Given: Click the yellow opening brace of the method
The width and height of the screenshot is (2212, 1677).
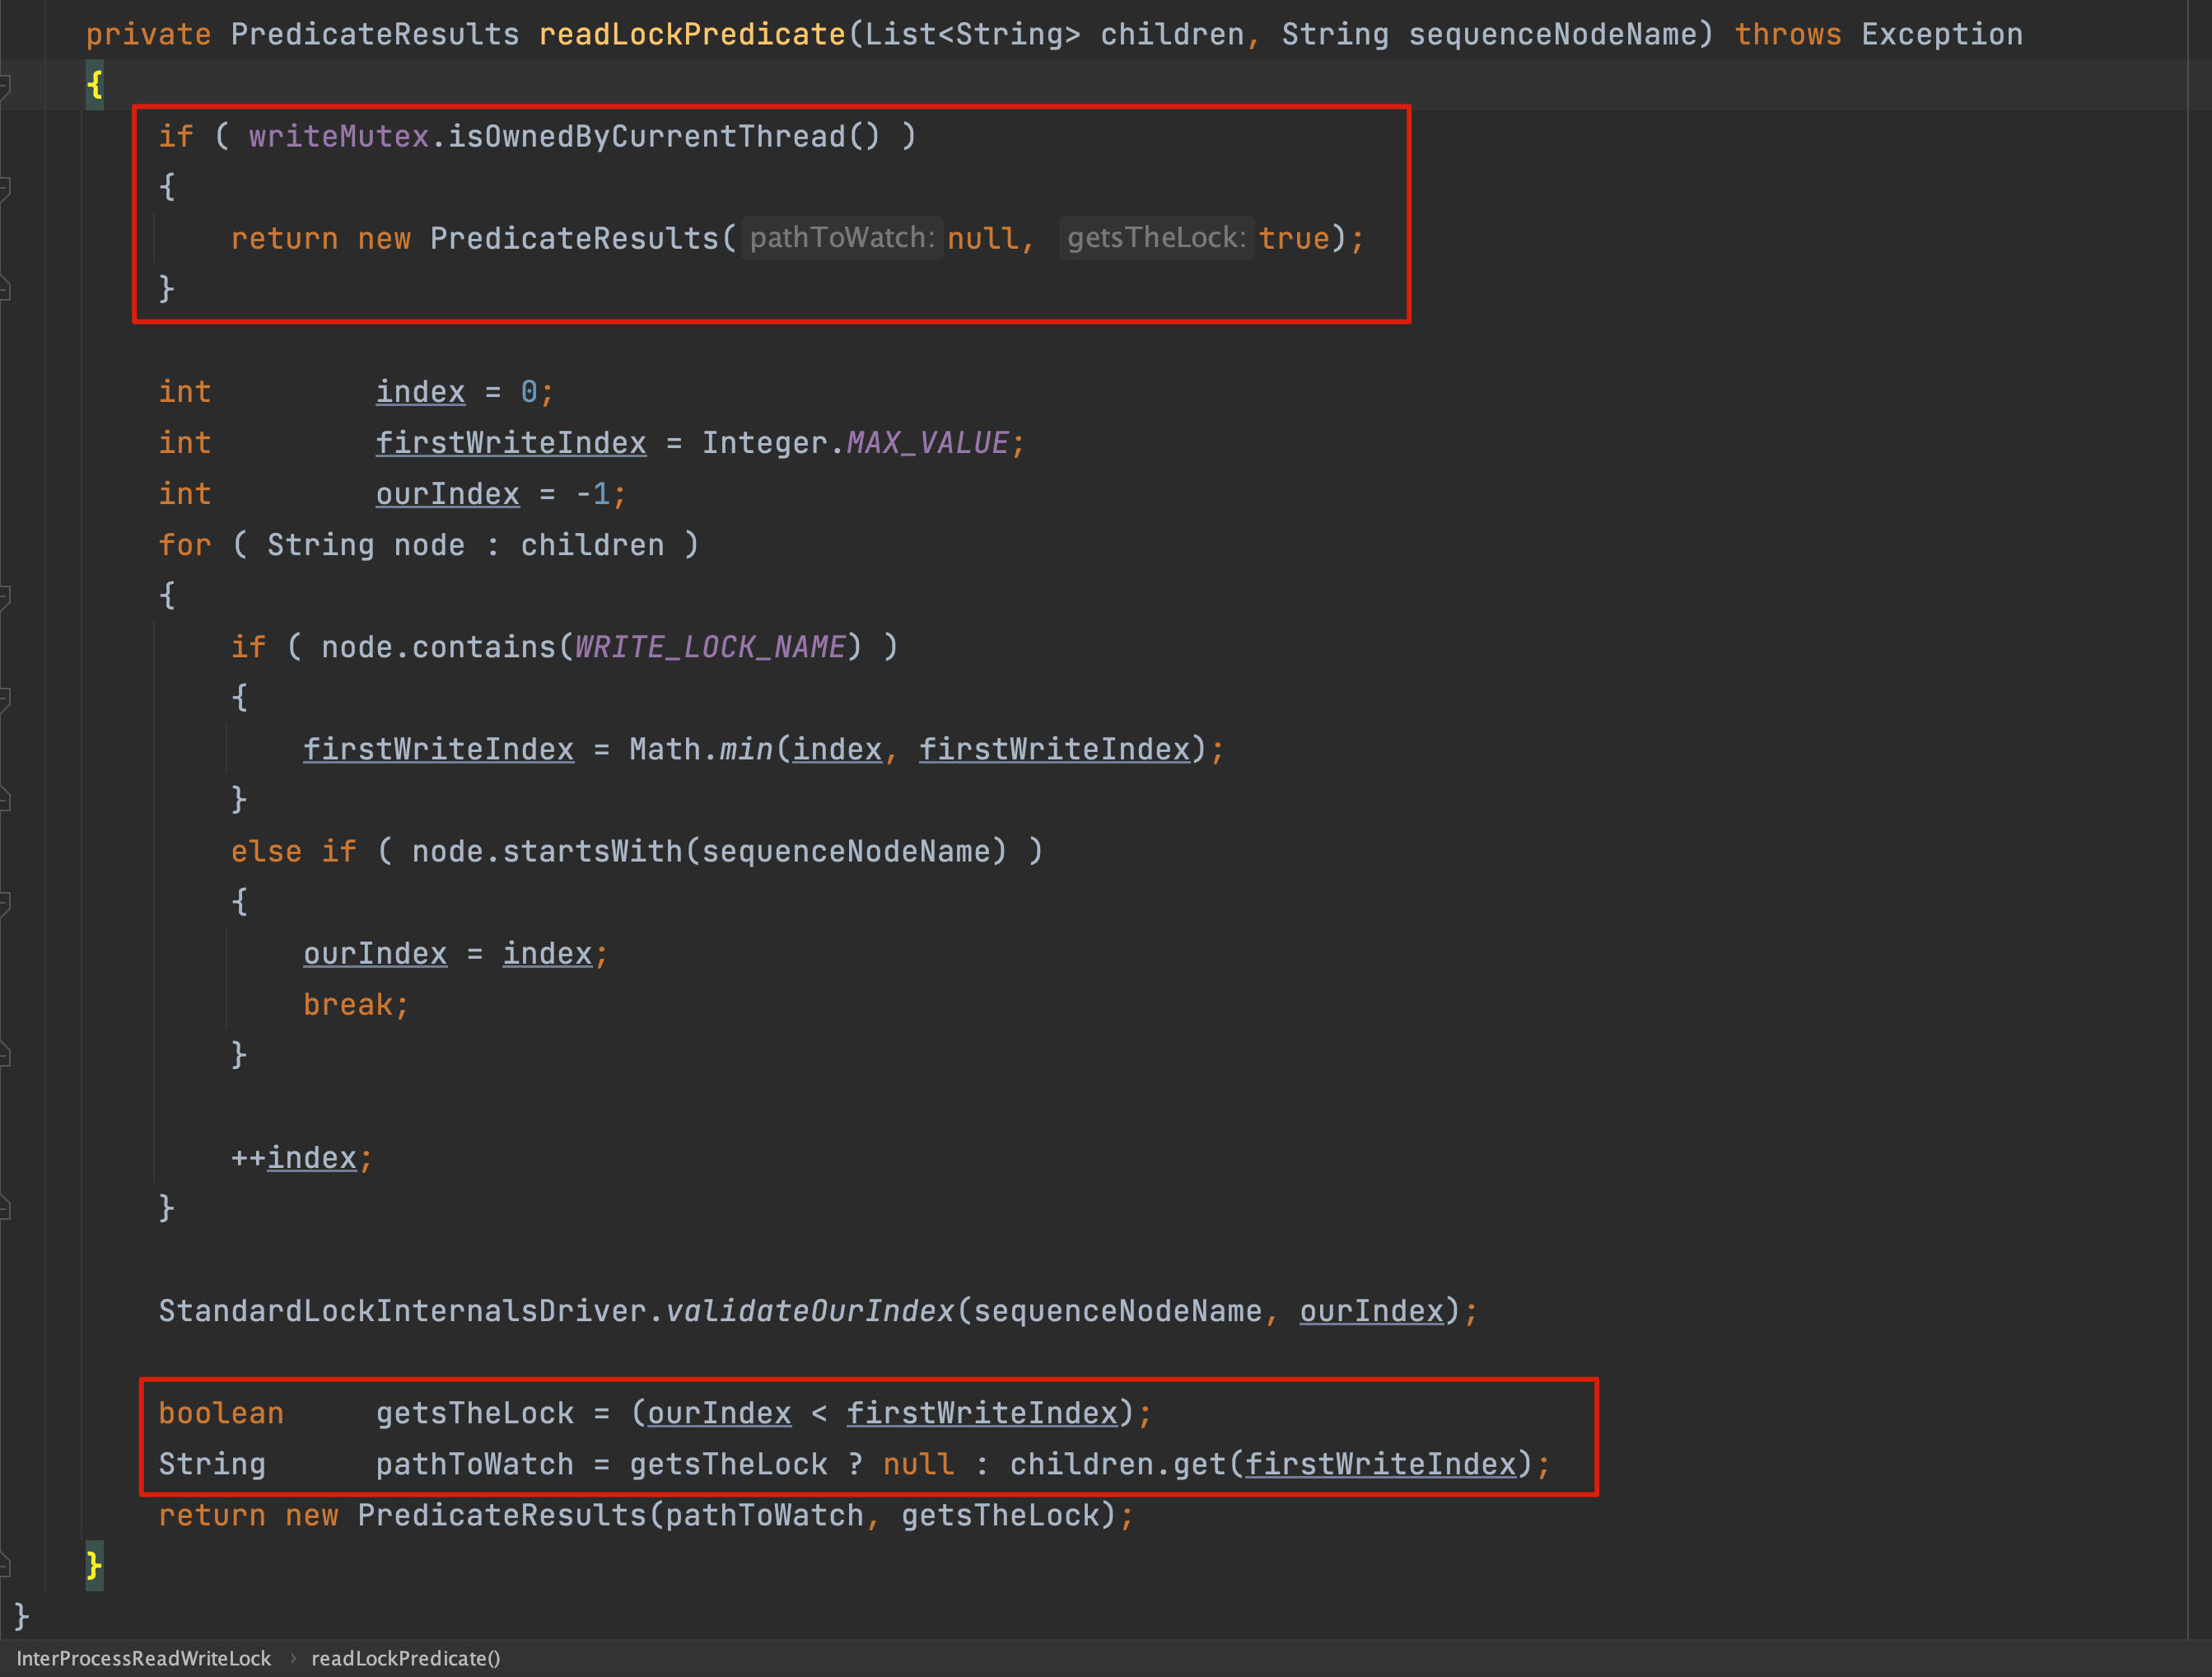Looking at the screenshot, I should (94, 85).
